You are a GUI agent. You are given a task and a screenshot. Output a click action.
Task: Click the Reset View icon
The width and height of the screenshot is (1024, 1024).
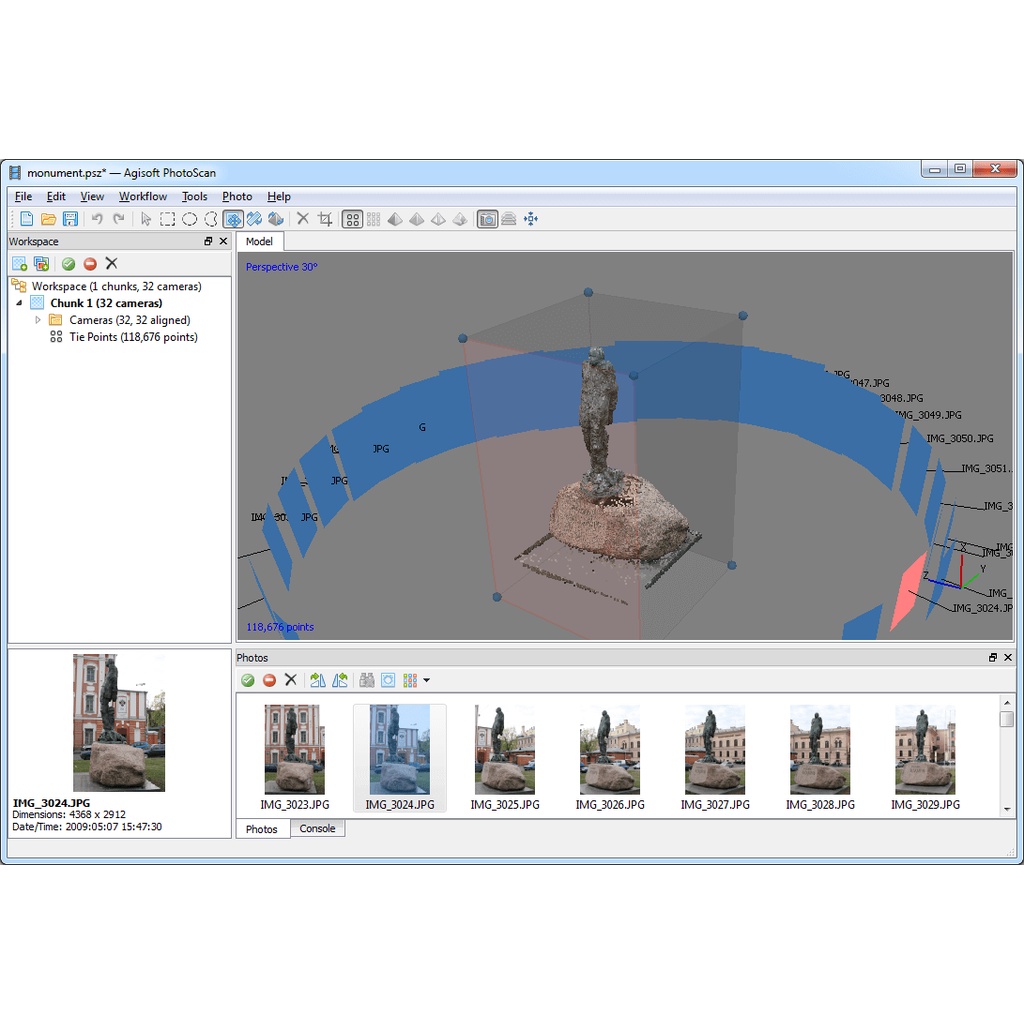[x=531, y=219]
